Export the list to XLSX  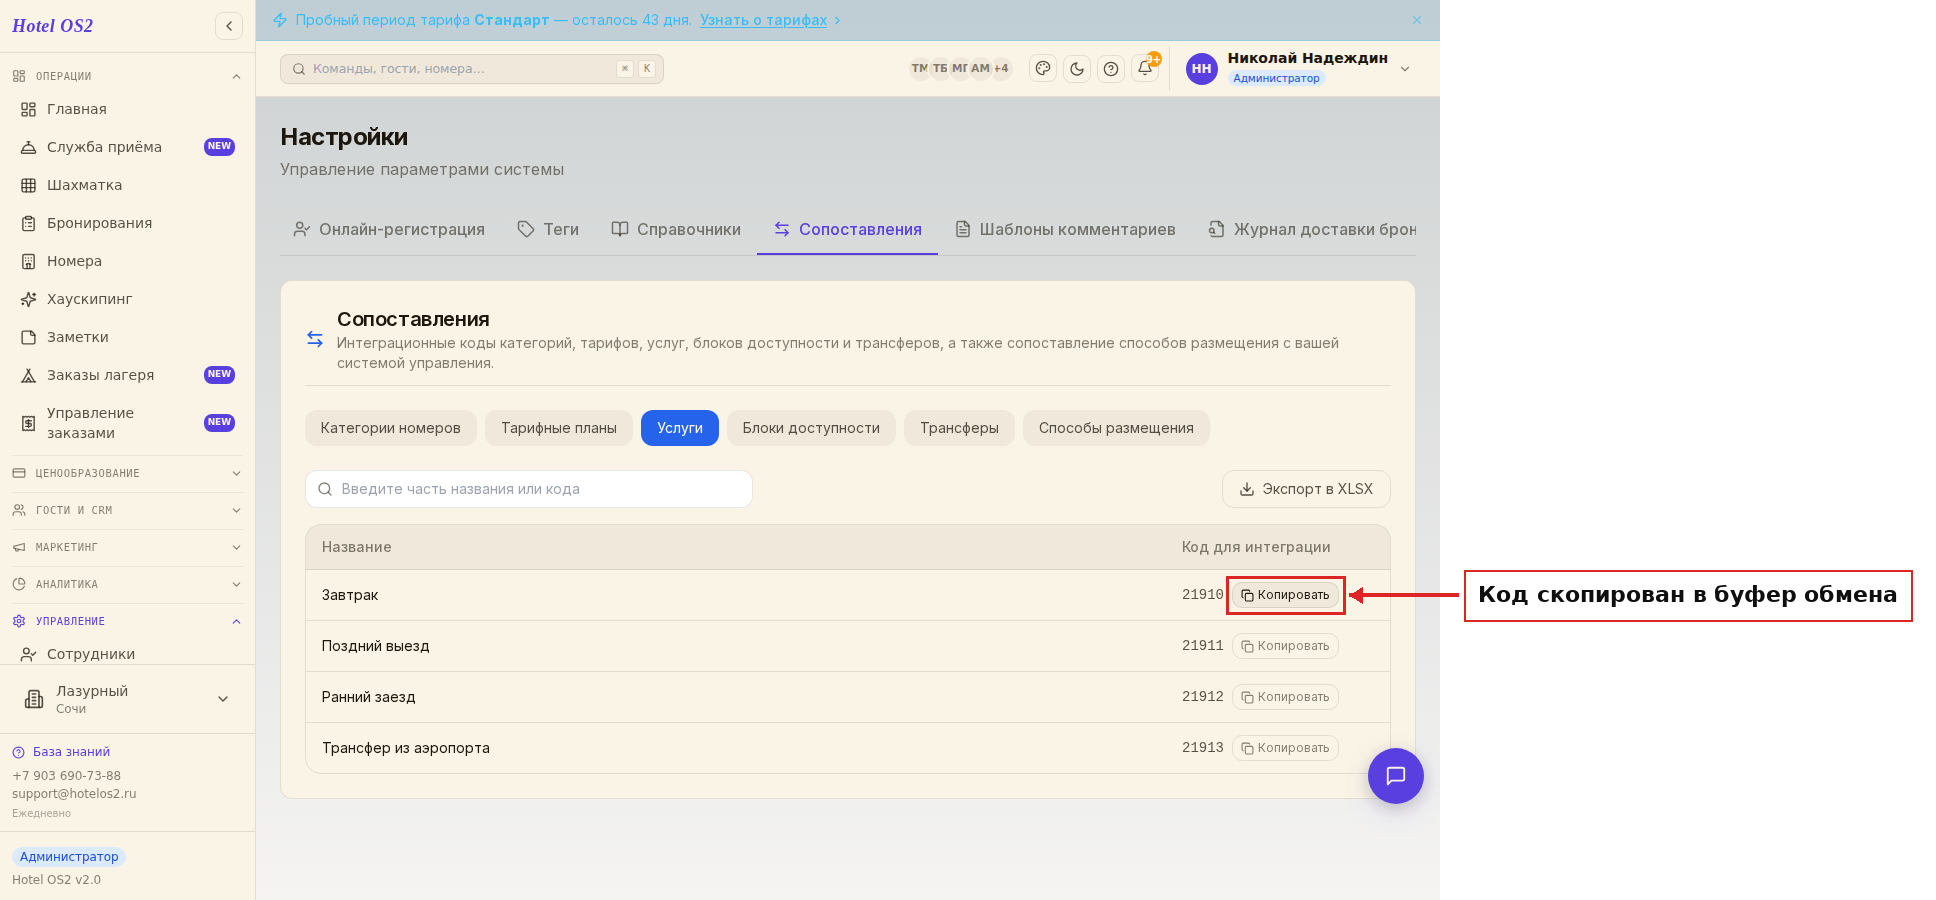pos(1306,489)
